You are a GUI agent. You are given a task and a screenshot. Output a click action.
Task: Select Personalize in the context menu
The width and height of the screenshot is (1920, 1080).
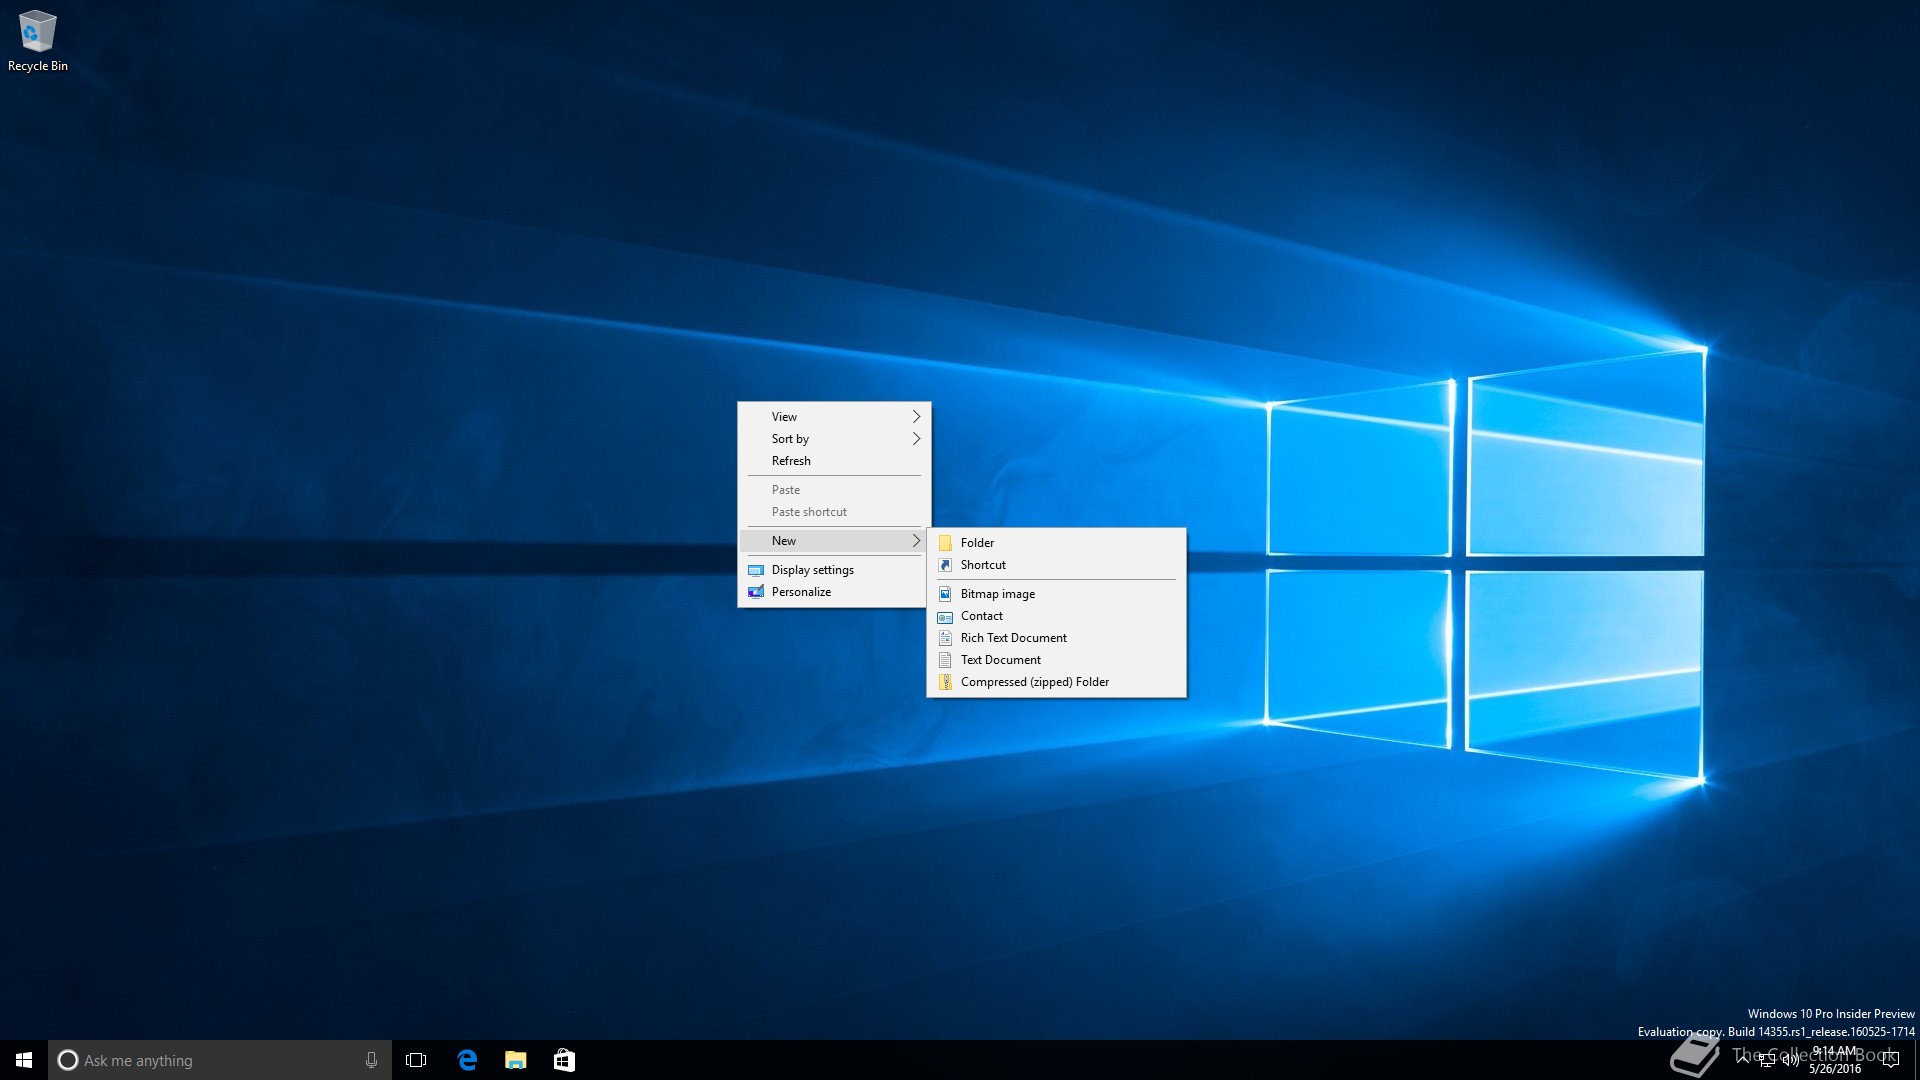[801, 592]
